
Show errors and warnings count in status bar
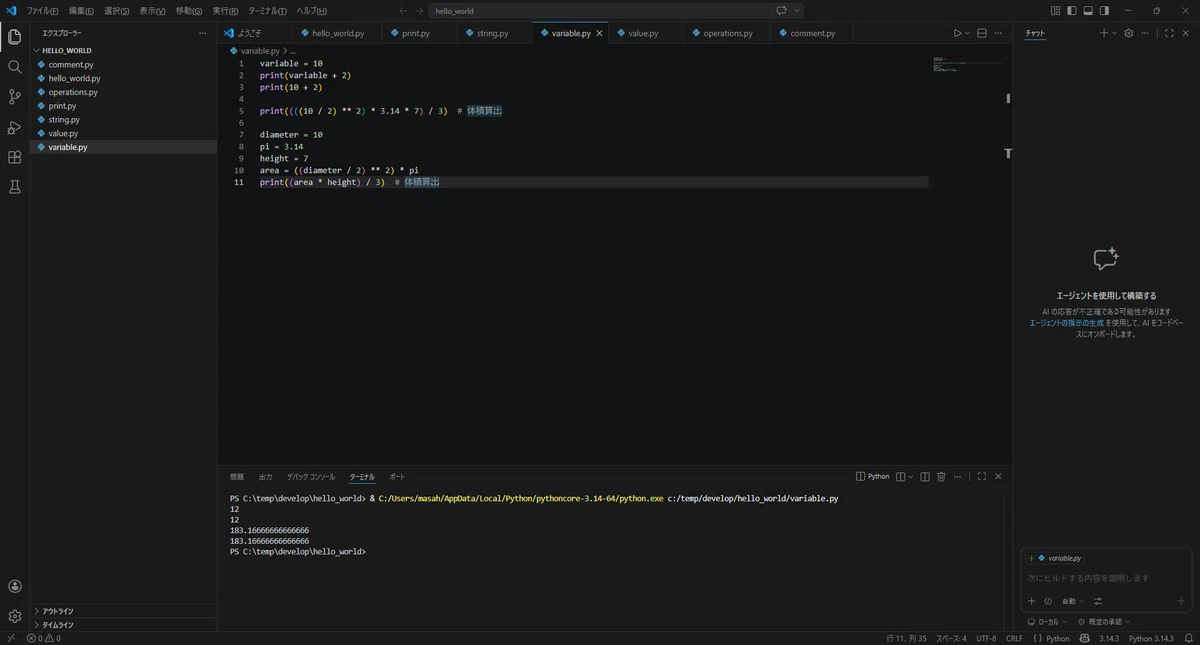click(x=44, y=638)
